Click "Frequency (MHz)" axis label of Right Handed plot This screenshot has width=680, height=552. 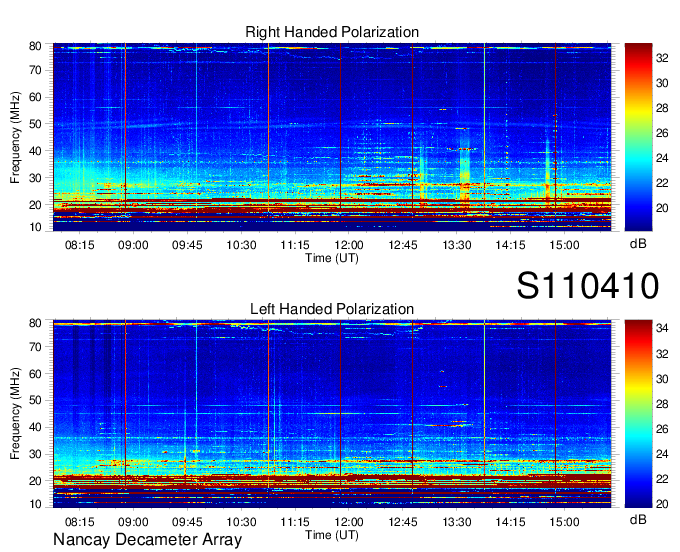[15, 137]
